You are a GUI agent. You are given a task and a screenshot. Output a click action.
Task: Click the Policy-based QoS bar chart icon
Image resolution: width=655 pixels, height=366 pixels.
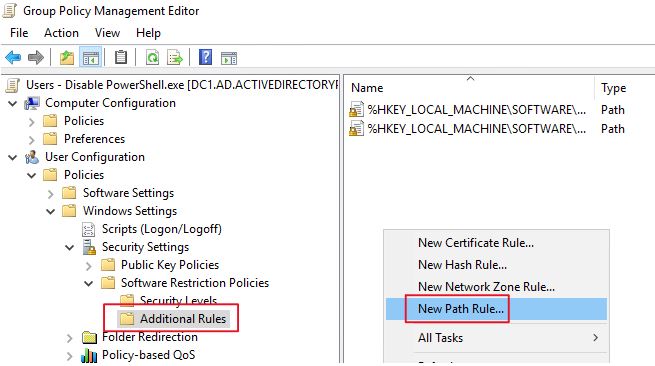89,355
